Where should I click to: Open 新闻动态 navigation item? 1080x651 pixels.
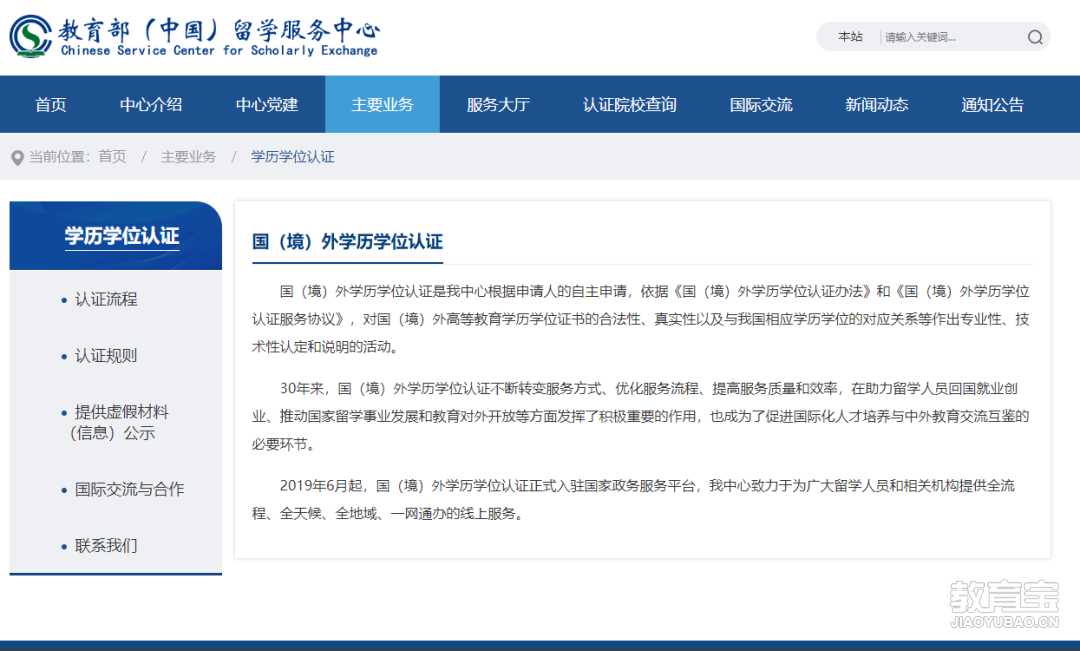[x=877, y=105]
